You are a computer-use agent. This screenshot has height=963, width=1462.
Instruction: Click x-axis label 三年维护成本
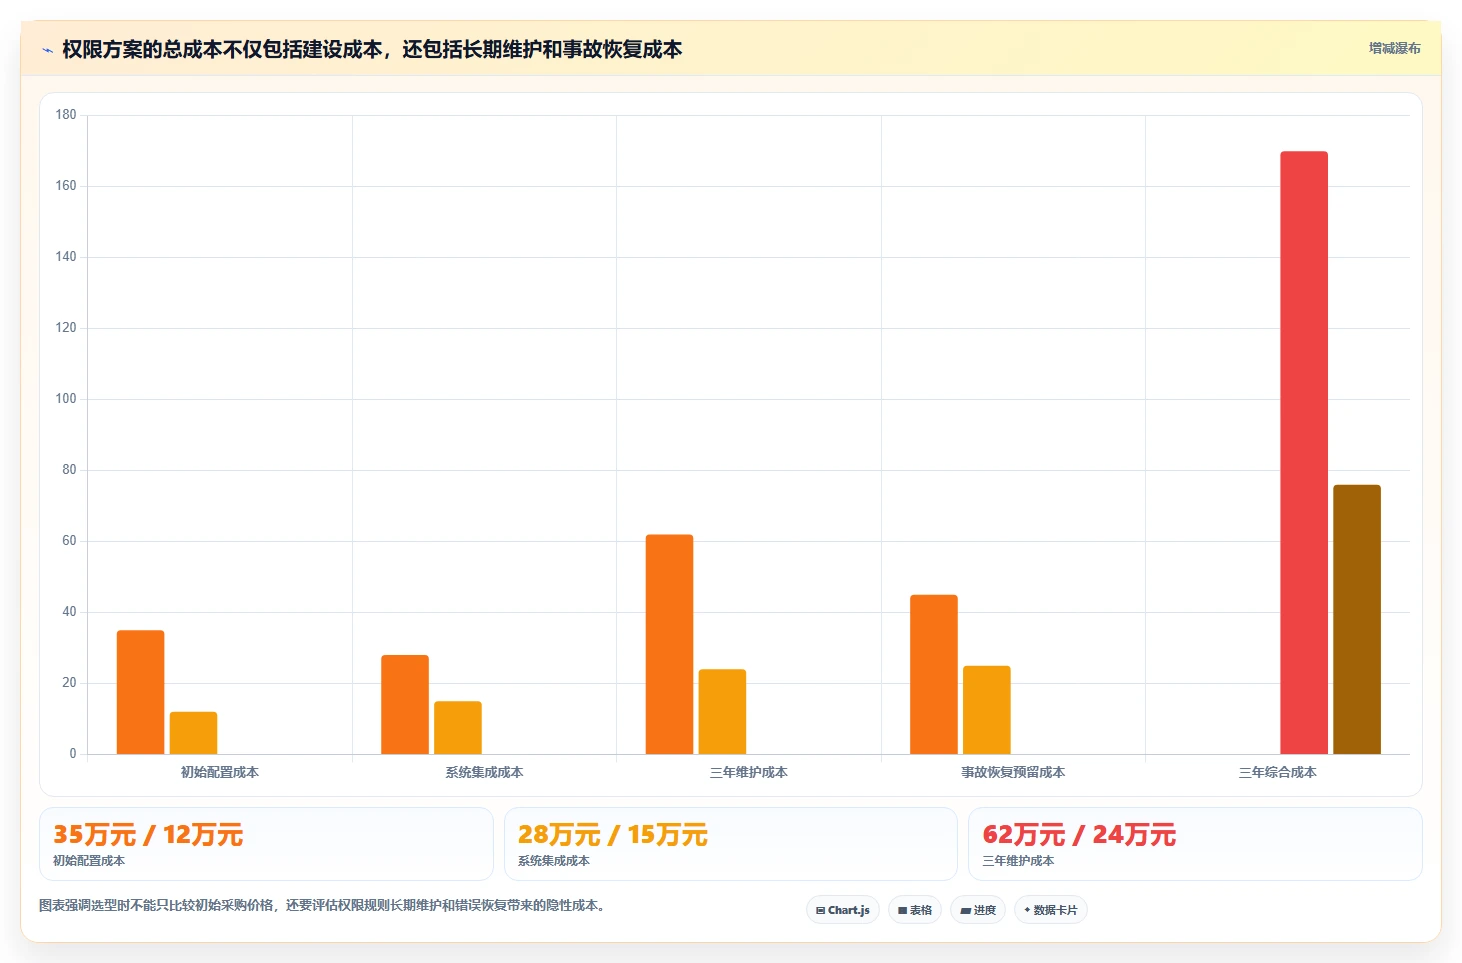pos(749,772)
